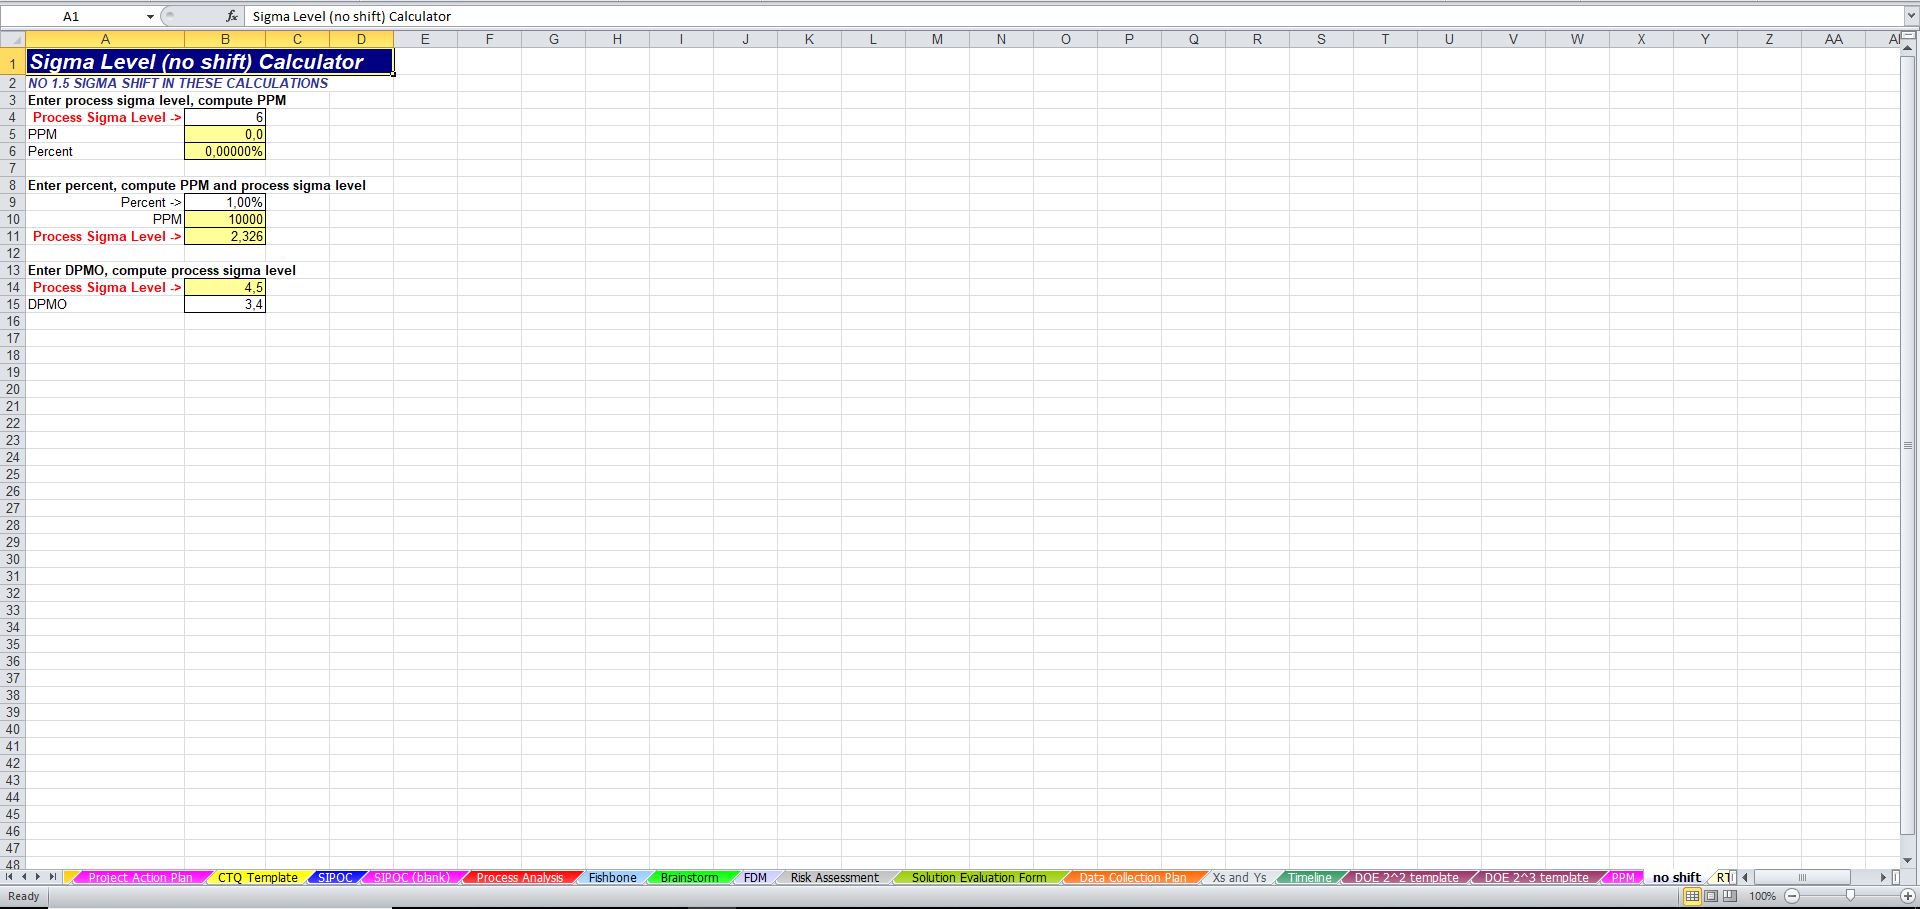Go to previous sheet tab arrow
This screenshot has width=1920, height=909.
[24, 877]
